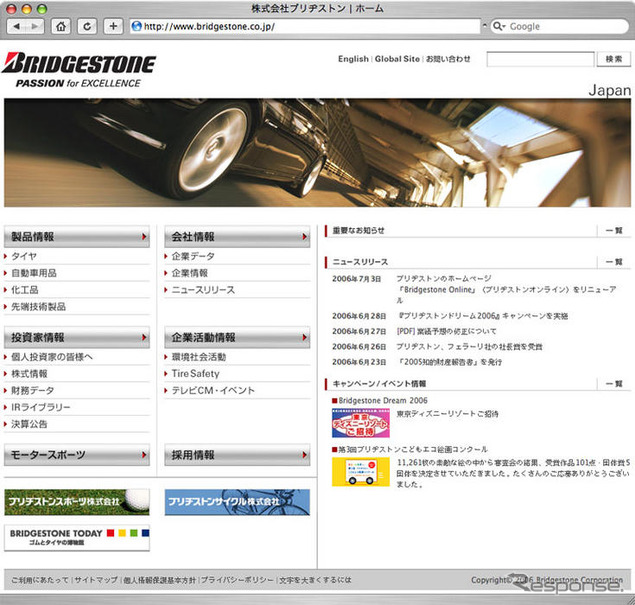Open the 製品情報 menu header
Viewport: 635px width, 605px height.
pyautogui.click(x=77, y=236)
